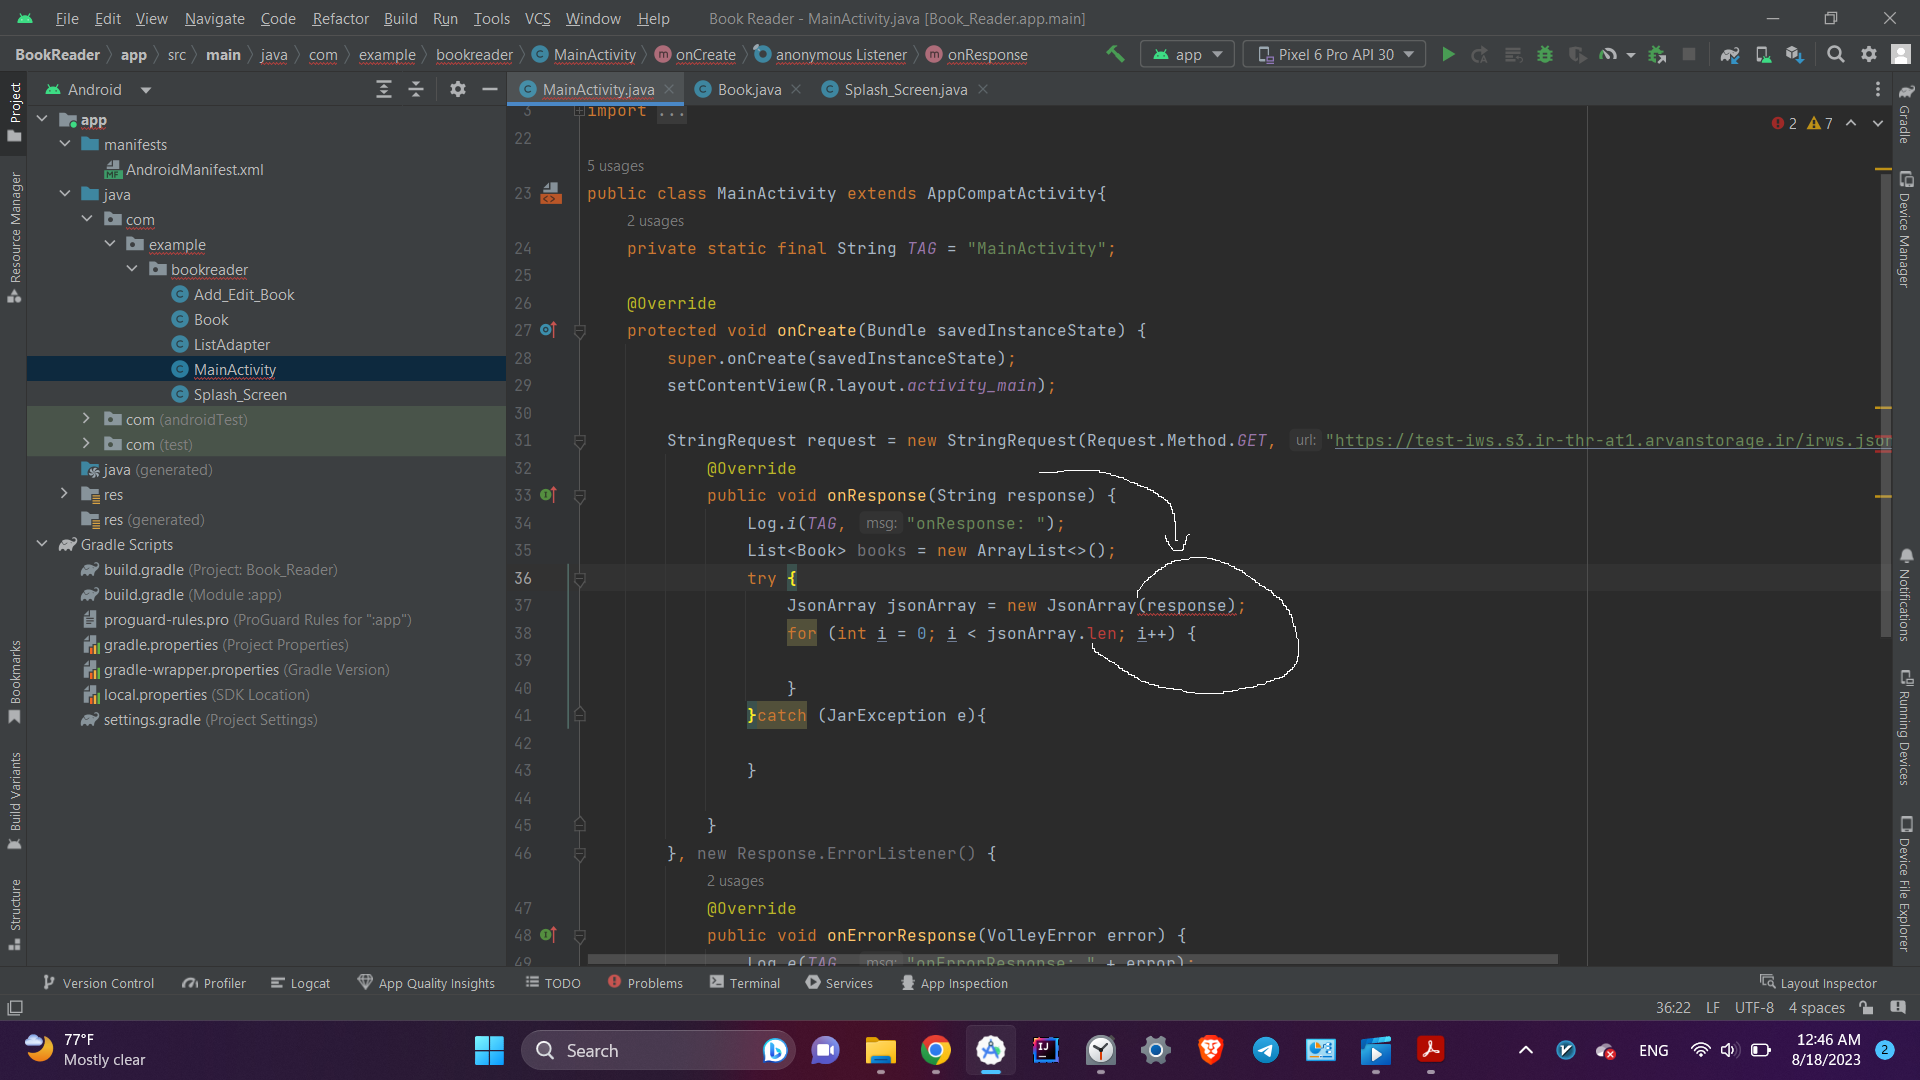Click the Sync Project with Gradle Files icon
This screenshot has height=1080, width=1920.
click(x=1730, y=54)
